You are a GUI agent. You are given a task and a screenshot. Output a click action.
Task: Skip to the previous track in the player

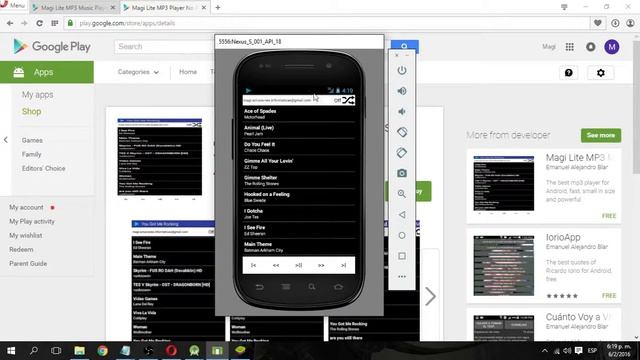click(x=253, y=265)
